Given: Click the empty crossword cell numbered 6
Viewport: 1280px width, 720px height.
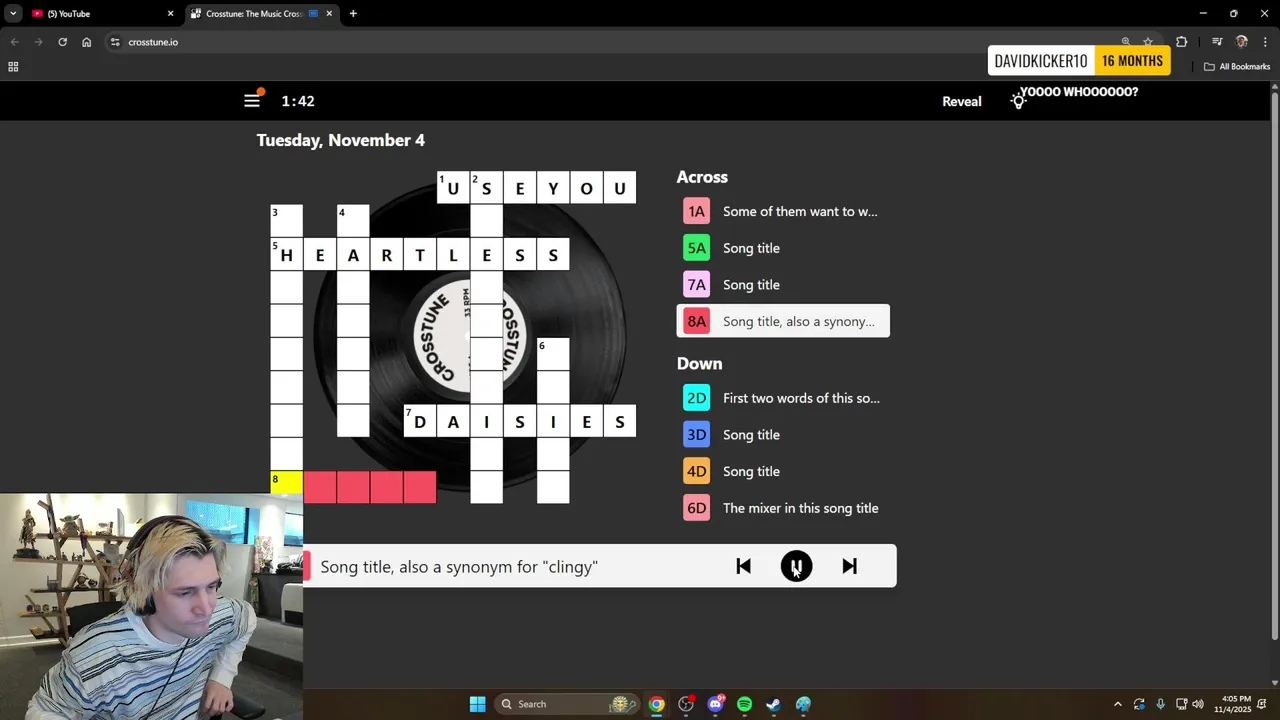Looking at the screenshot, I should (x=553, y=354).
